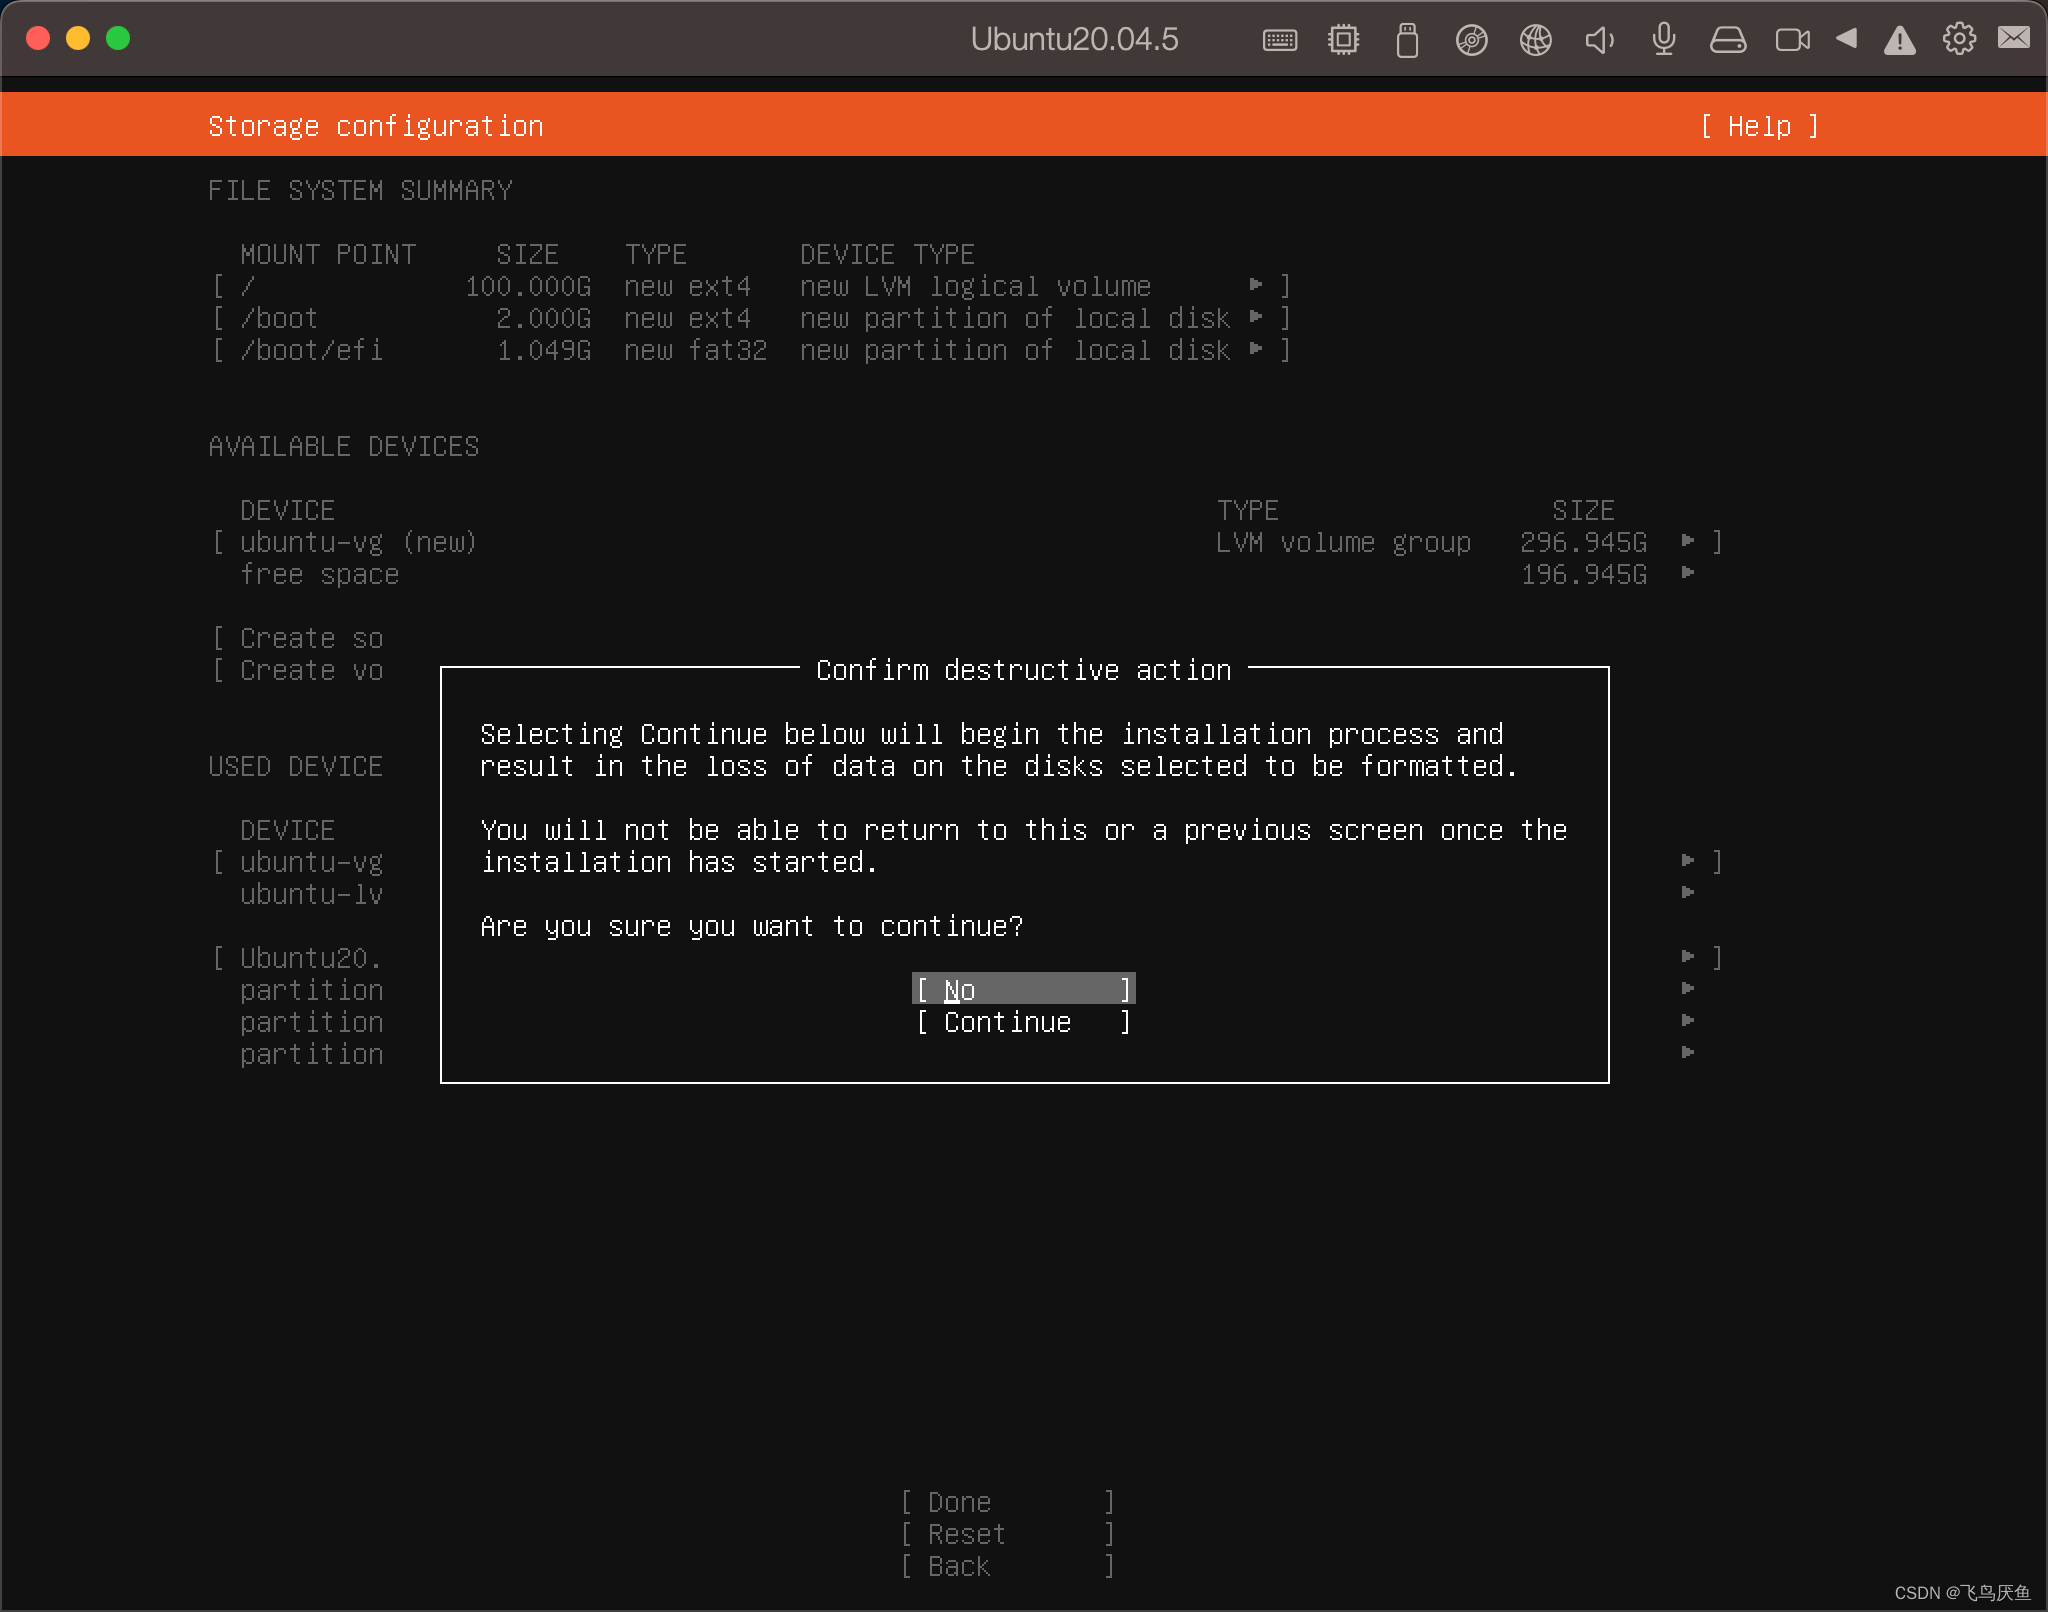Close the window with red button
The width and height of the screenshot is (2048, 1612).
(38, 38)
